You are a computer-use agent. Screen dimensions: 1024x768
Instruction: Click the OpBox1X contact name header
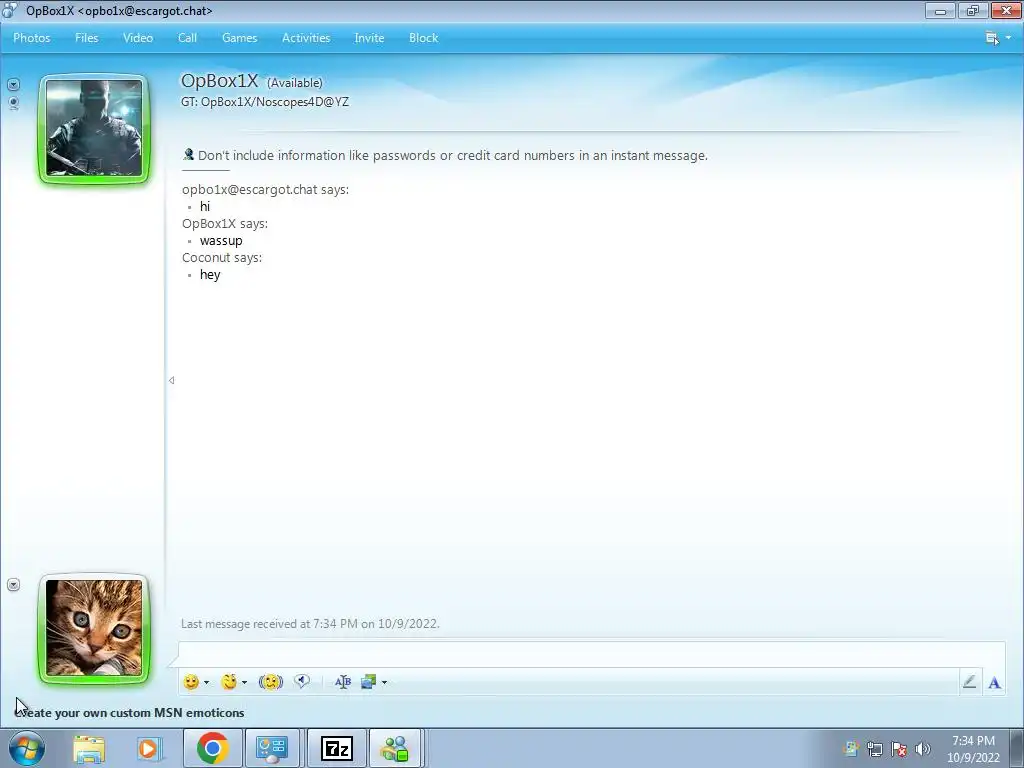(x=219, y=81)
